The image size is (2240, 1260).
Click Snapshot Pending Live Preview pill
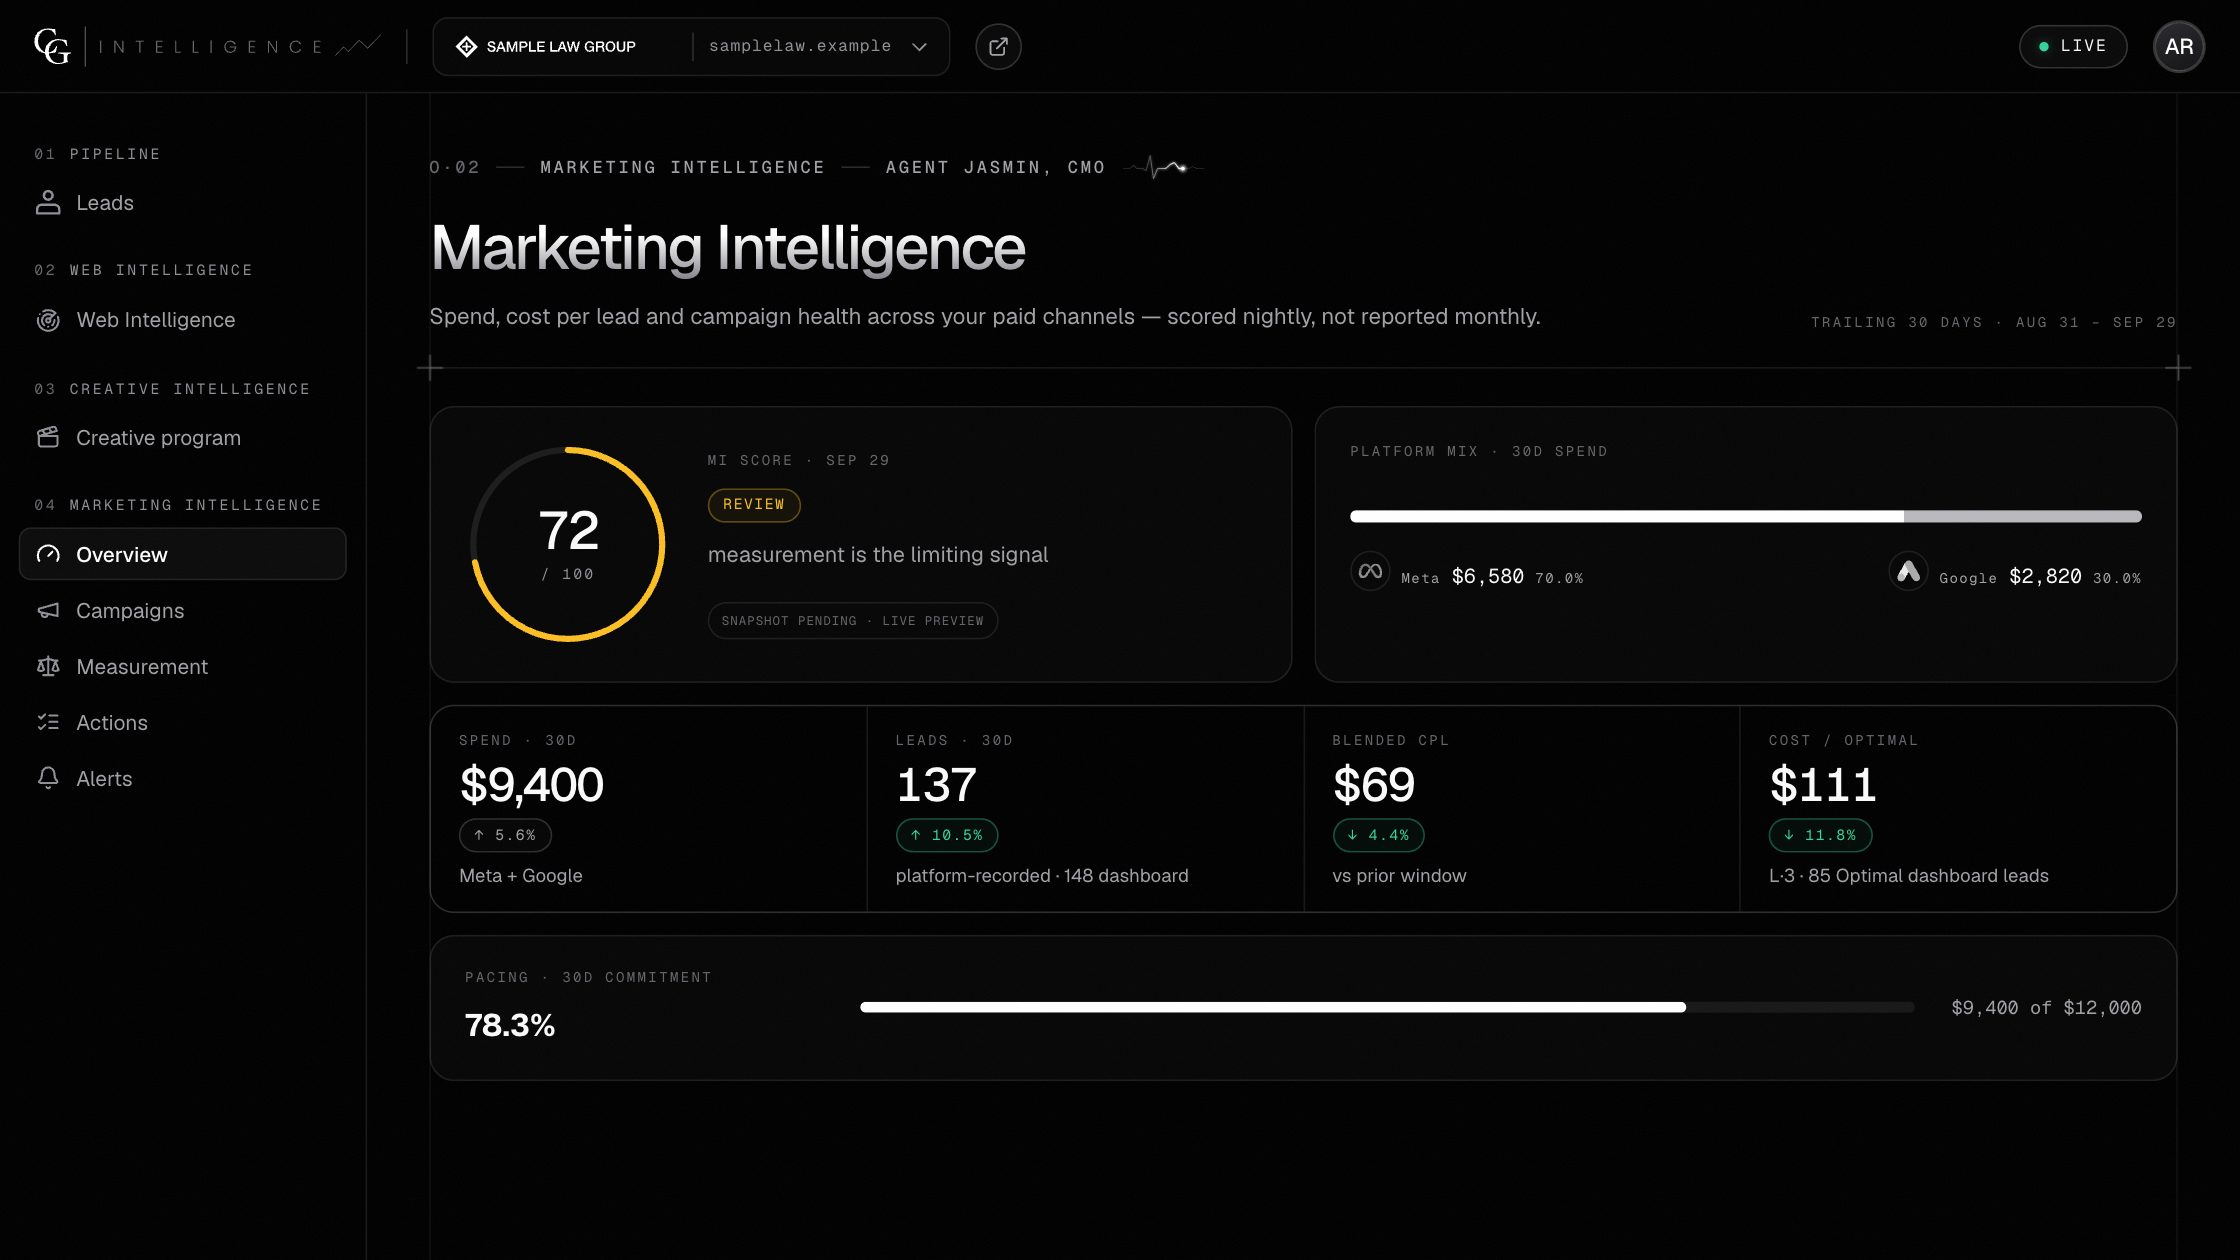(x=852, y=621)
